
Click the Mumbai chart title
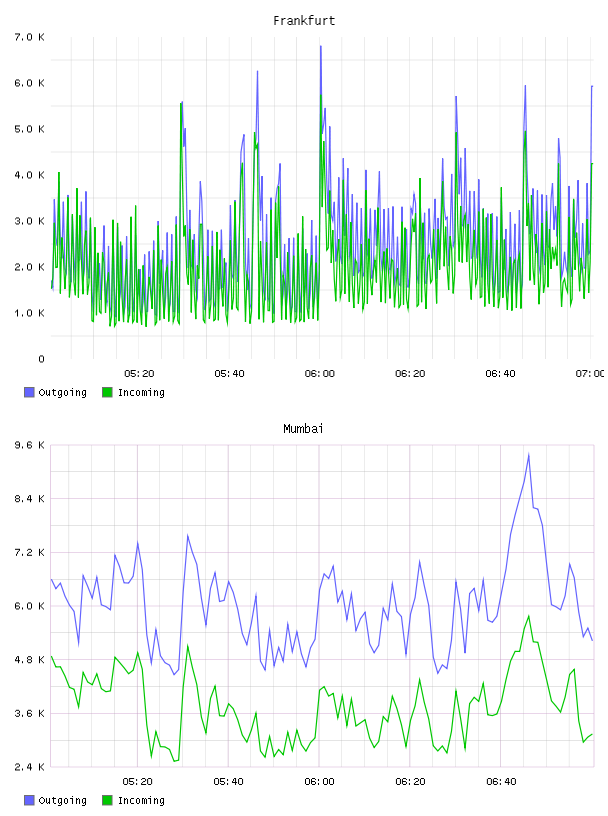coord(303,429)
